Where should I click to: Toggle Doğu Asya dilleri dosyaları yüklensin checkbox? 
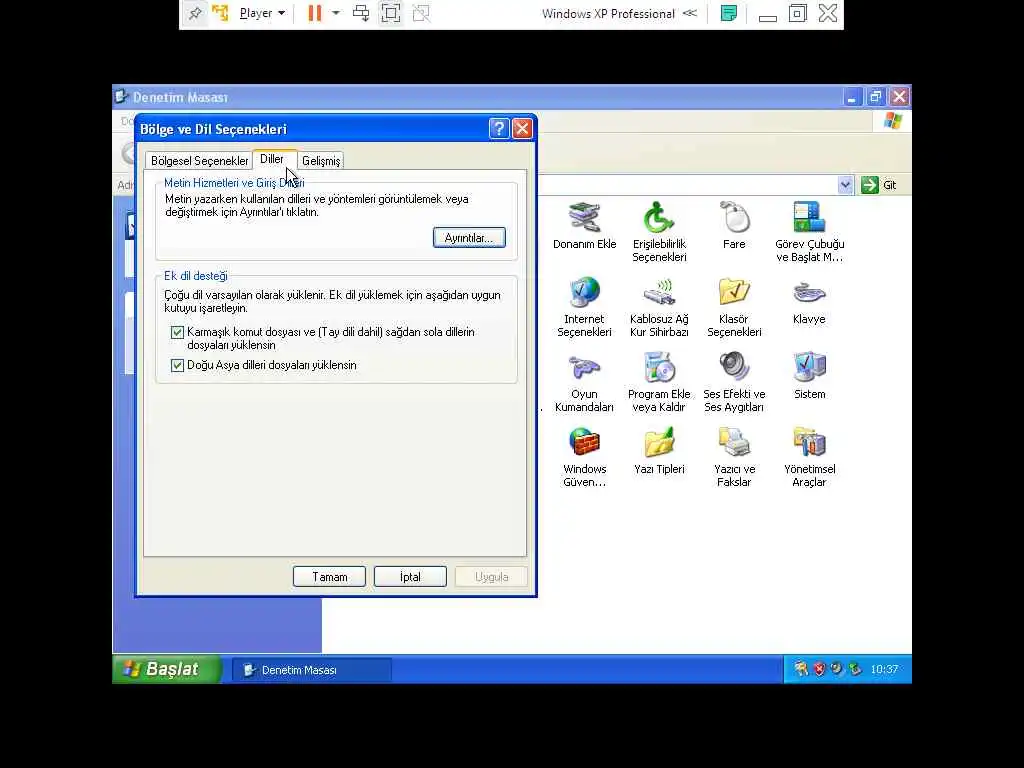point(177,365)
